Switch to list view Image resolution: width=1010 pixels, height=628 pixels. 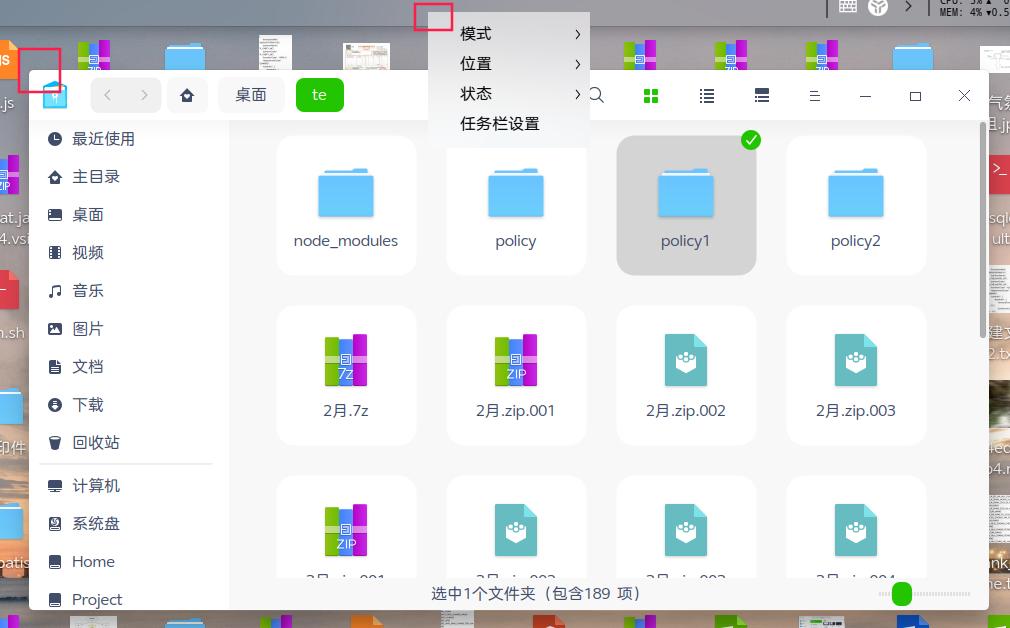pyautogui.click(x=706, y=95)
